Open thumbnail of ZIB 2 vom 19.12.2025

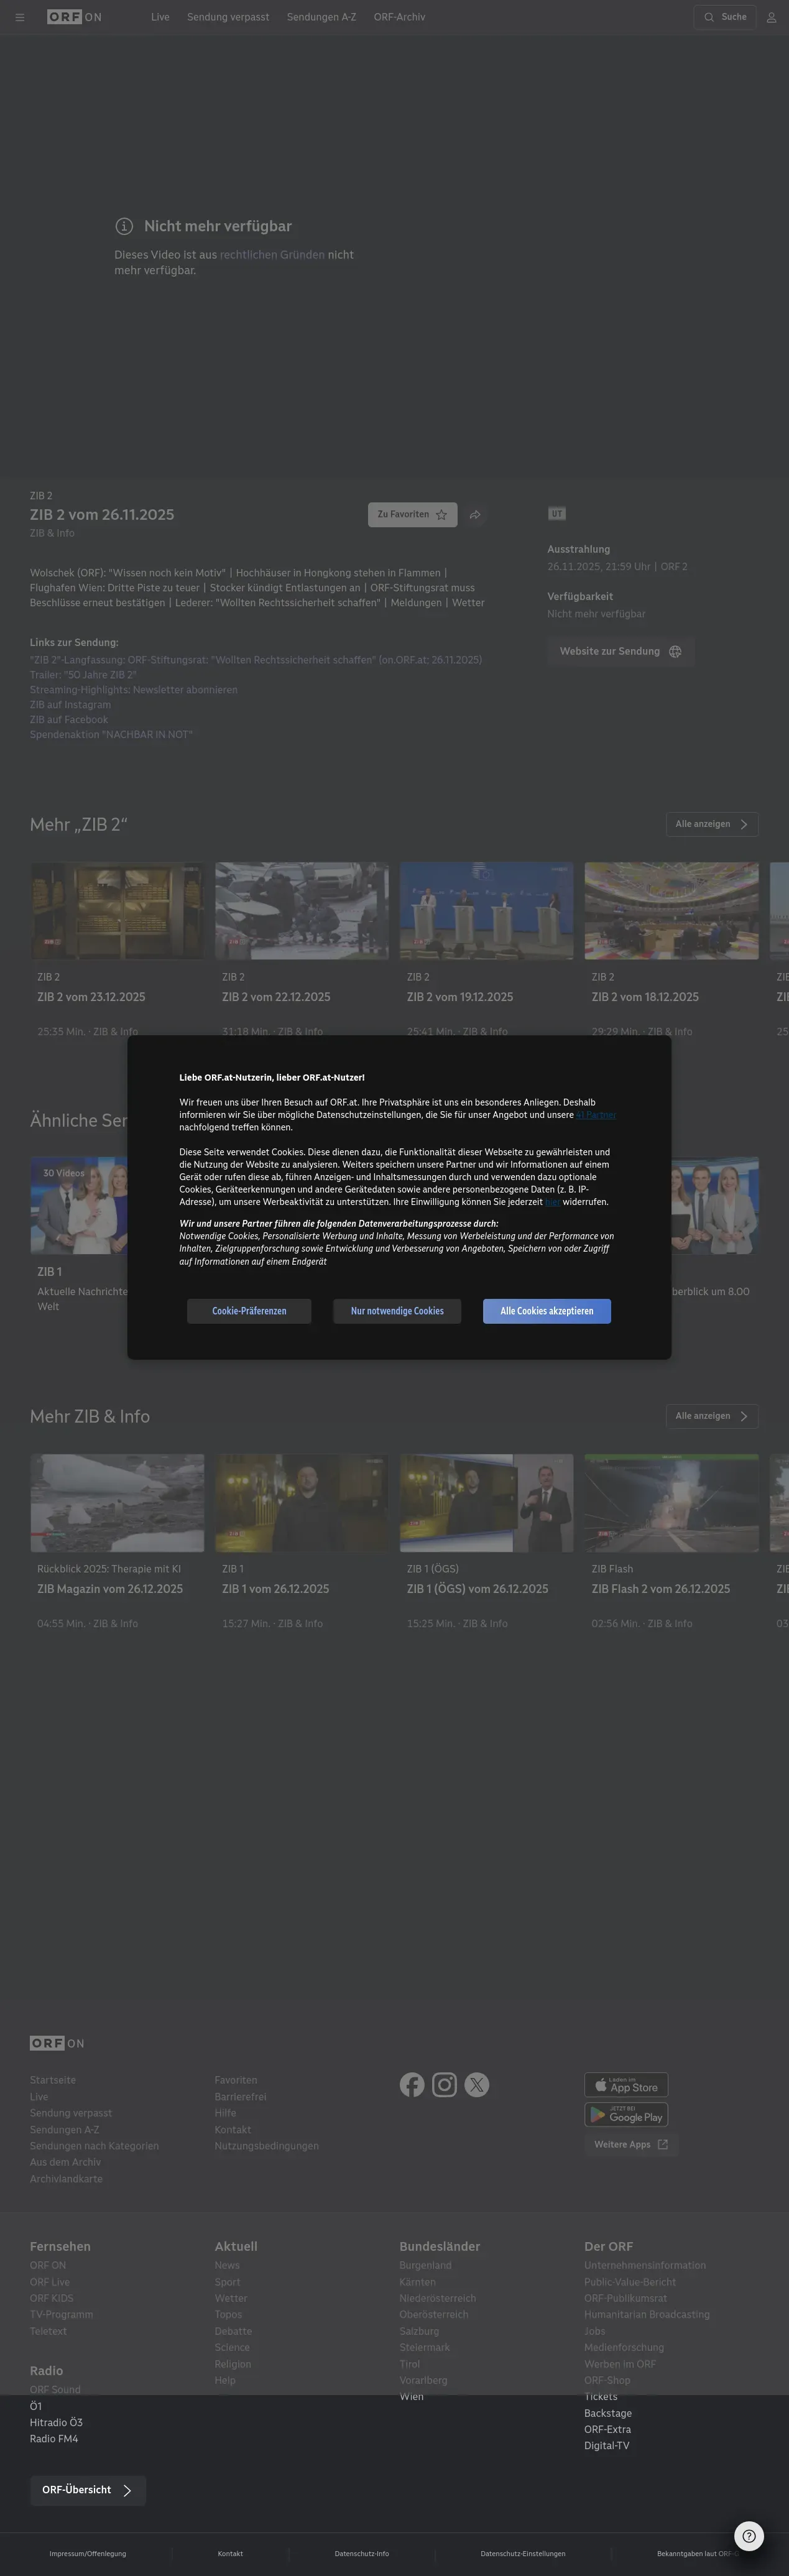coord(487,911)
